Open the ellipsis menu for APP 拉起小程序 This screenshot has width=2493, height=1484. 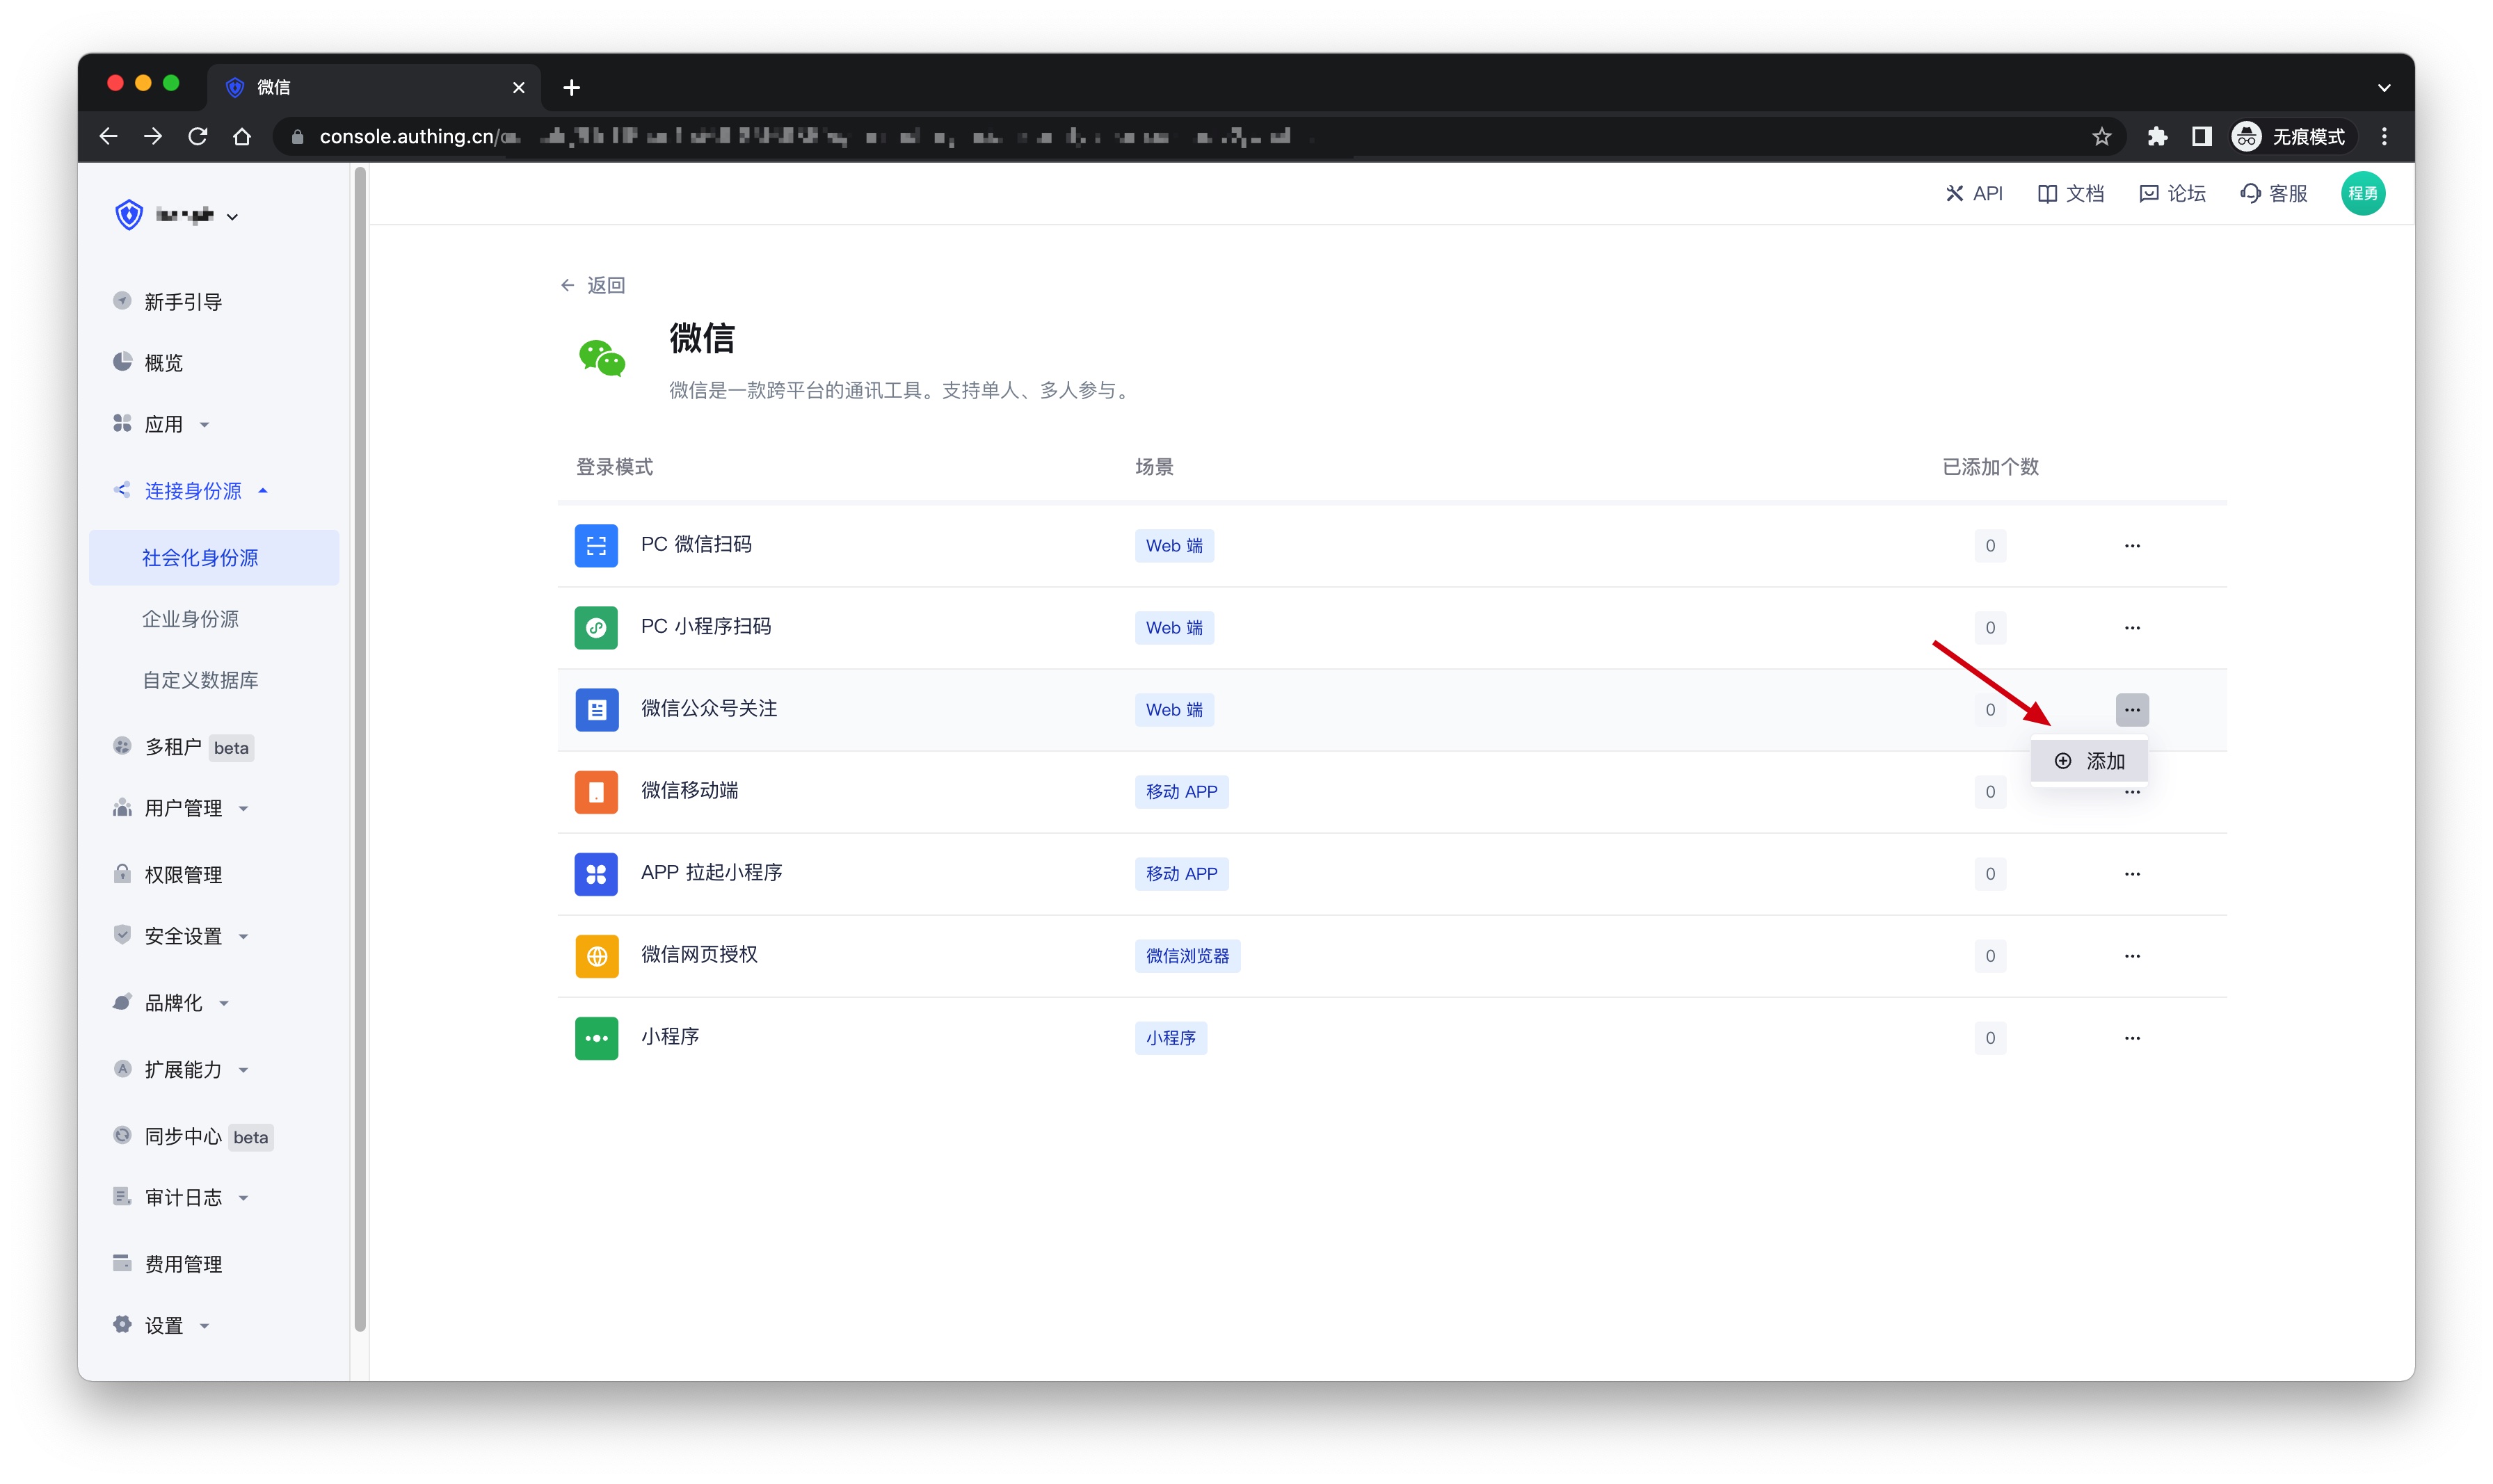(2132, 873)
